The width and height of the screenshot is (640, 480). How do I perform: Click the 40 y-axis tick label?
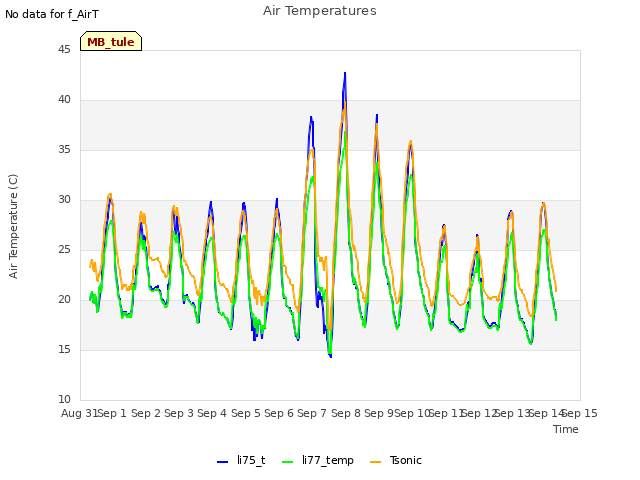click(x=64, y=100)
